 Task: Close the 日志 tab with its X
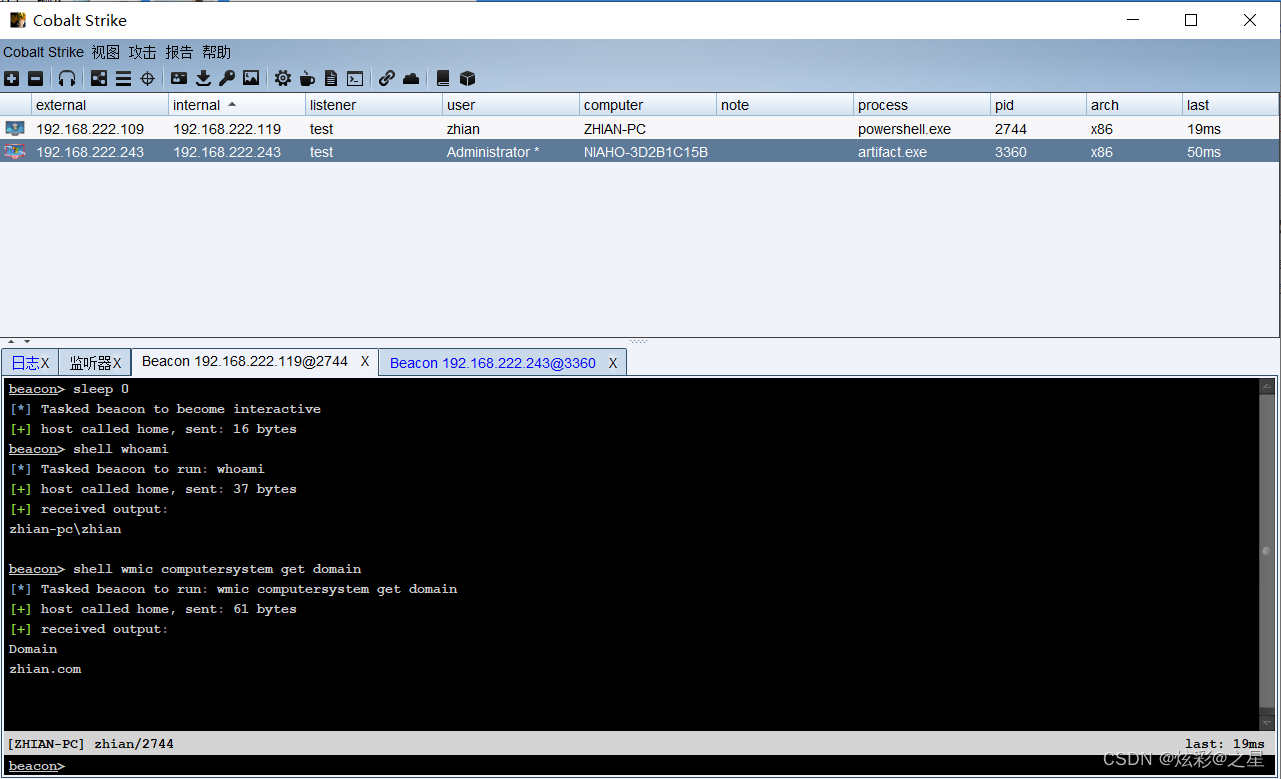45,363
